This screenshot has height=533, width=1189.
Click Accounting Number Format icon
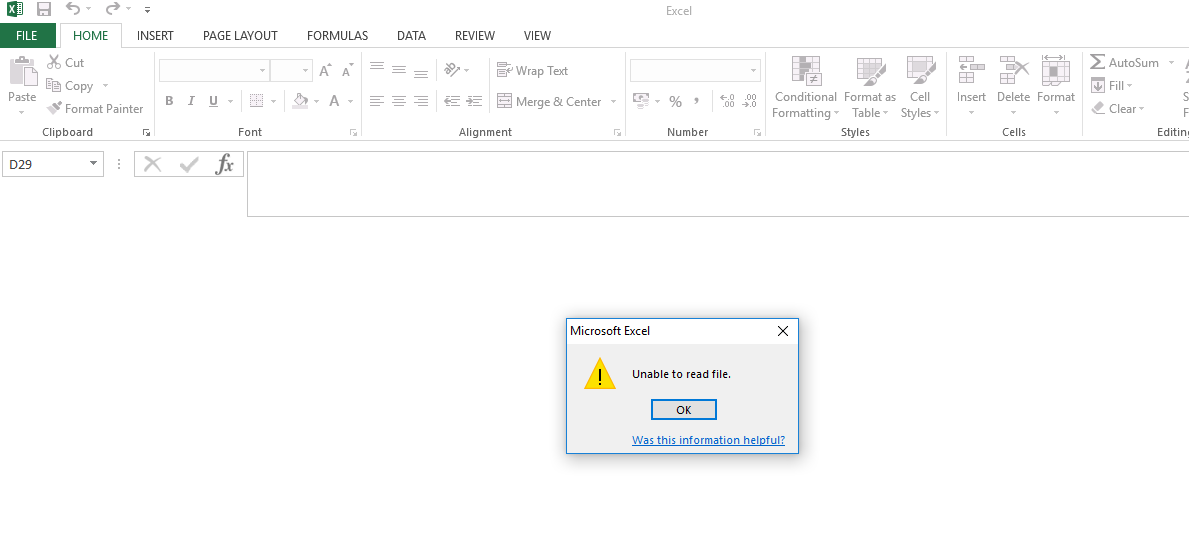(x=641, y=101)
